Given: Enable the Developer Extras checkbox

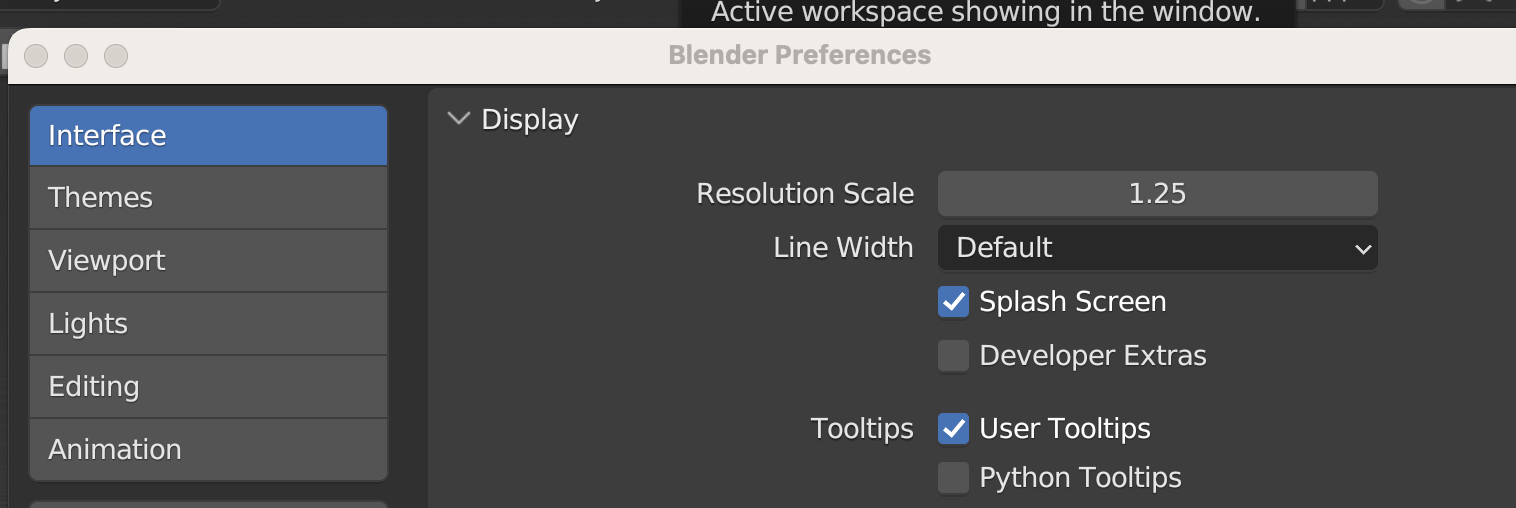Looking at the screenshot, I should pos(953,356).
